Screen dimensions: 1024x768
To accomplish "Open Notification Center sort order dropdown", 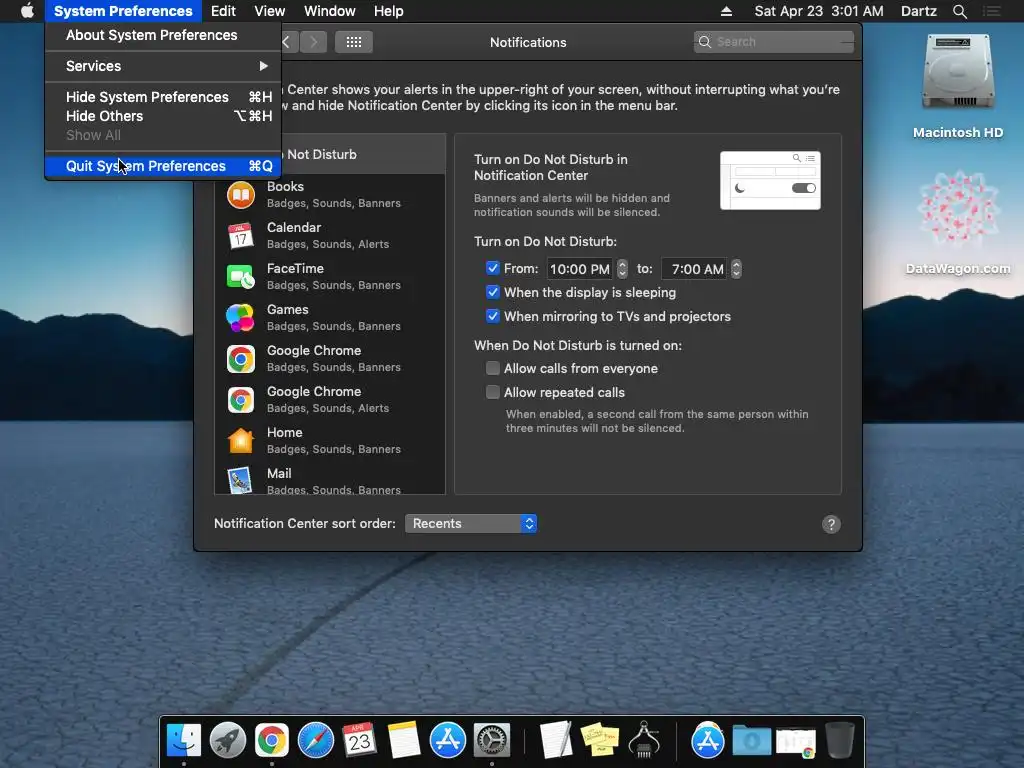I will (x=471, y=523).
